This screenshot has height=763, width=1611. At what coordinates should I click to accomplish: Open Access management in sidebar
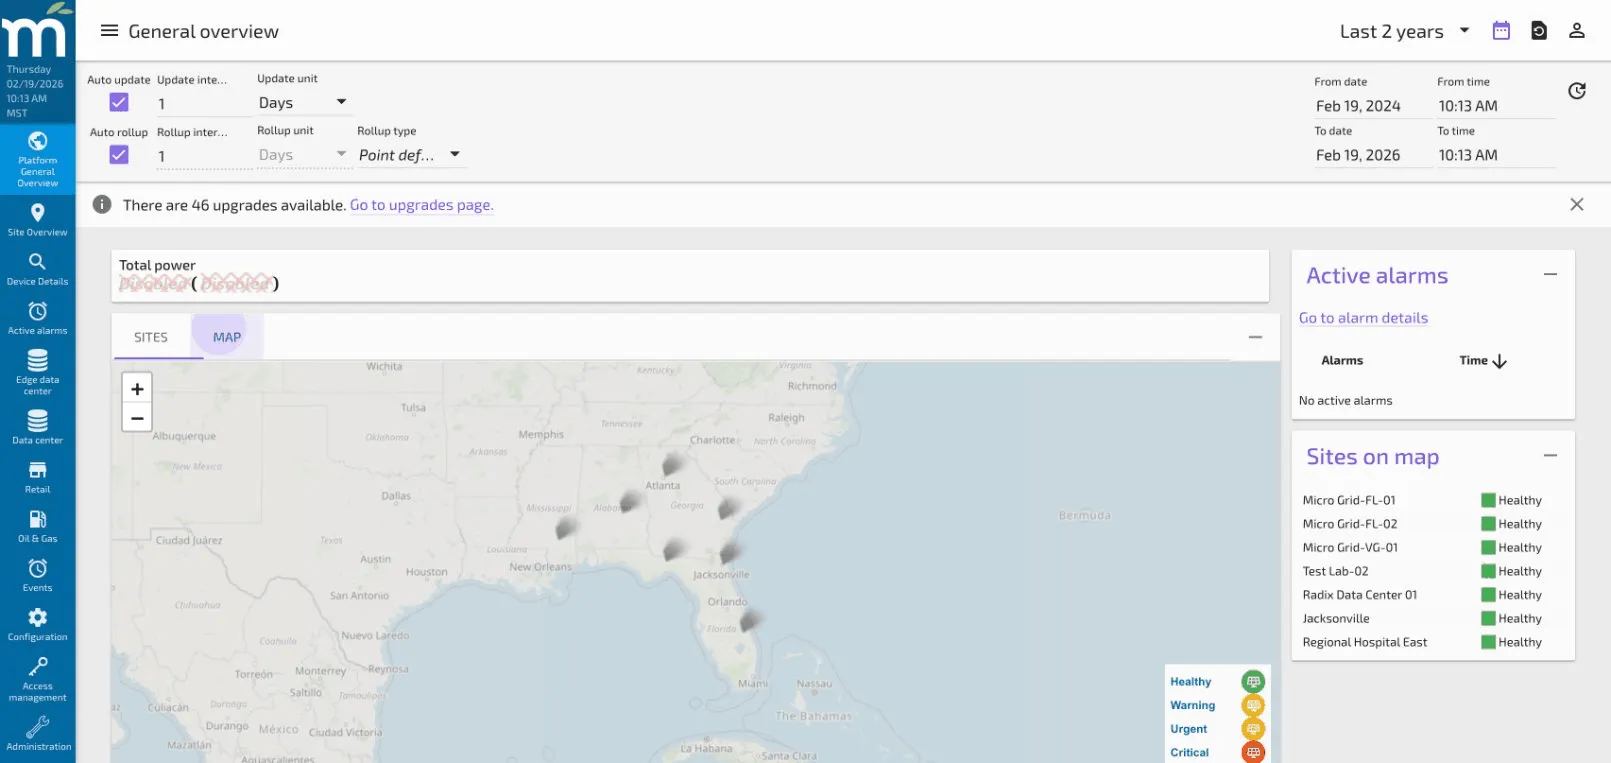click(x=38, y=678)
